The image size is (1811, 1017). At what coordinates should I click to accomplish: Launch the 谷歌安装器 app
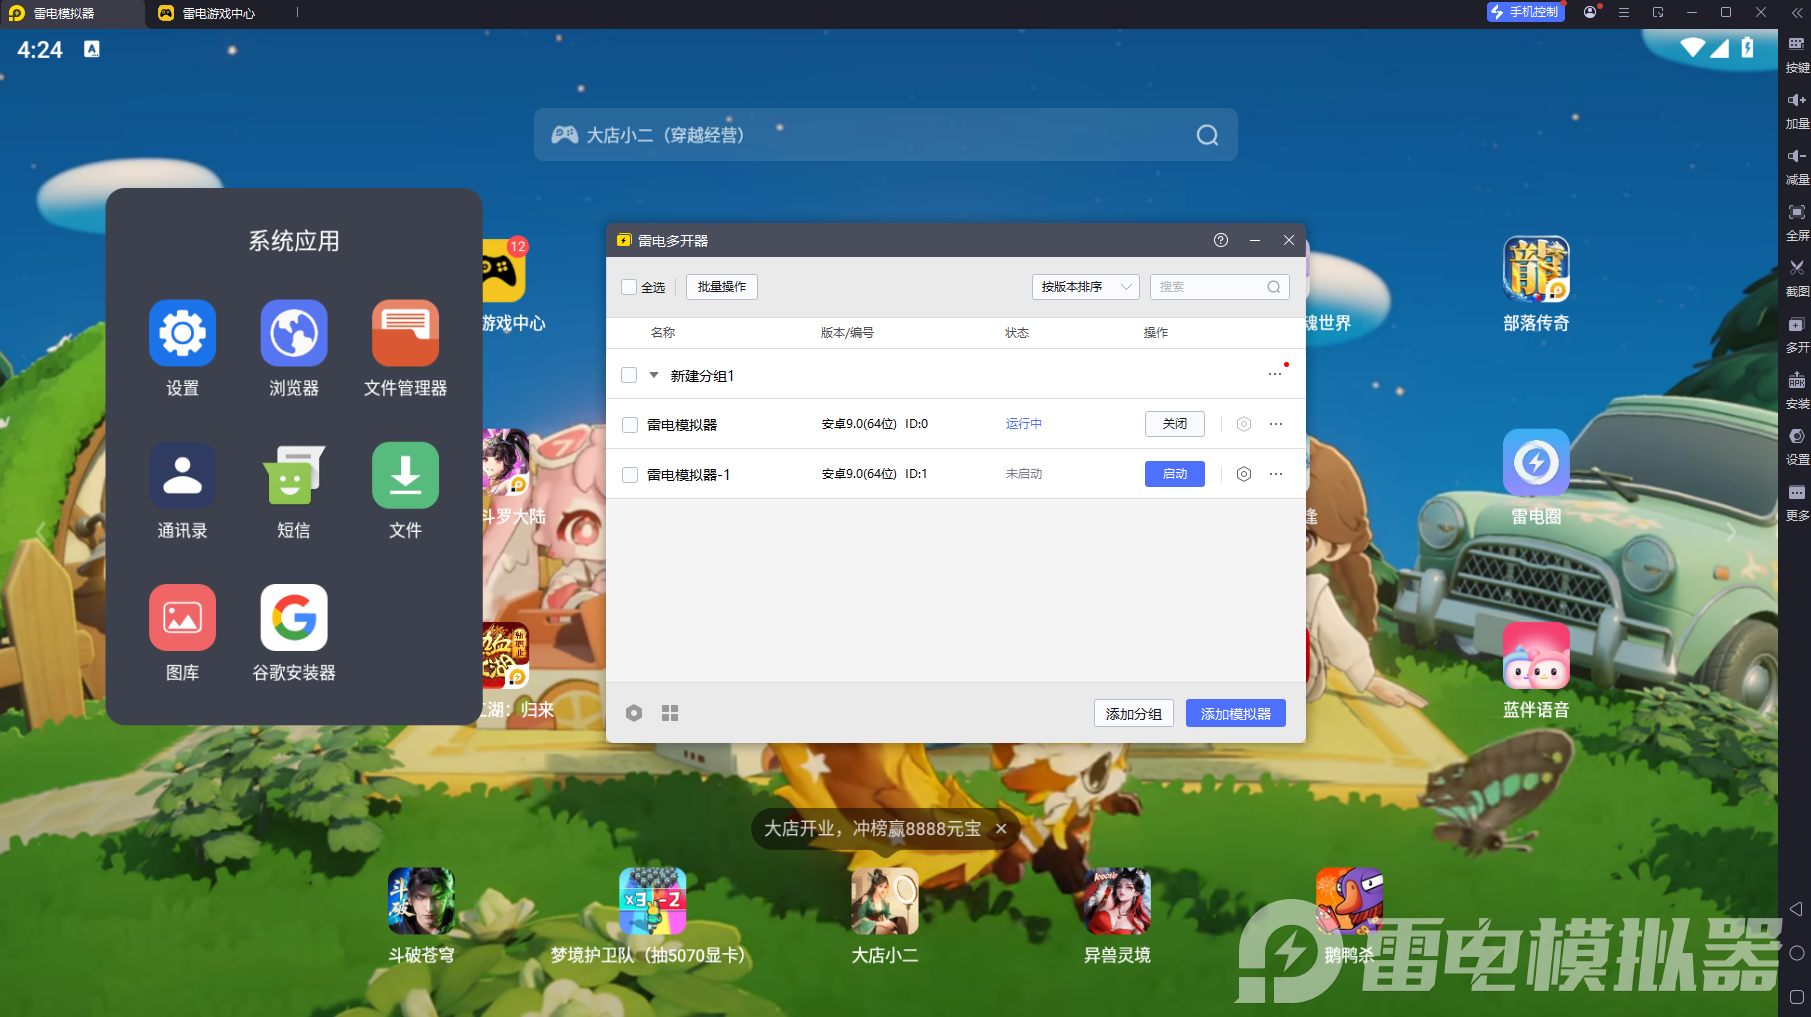(x=294, y=617)
